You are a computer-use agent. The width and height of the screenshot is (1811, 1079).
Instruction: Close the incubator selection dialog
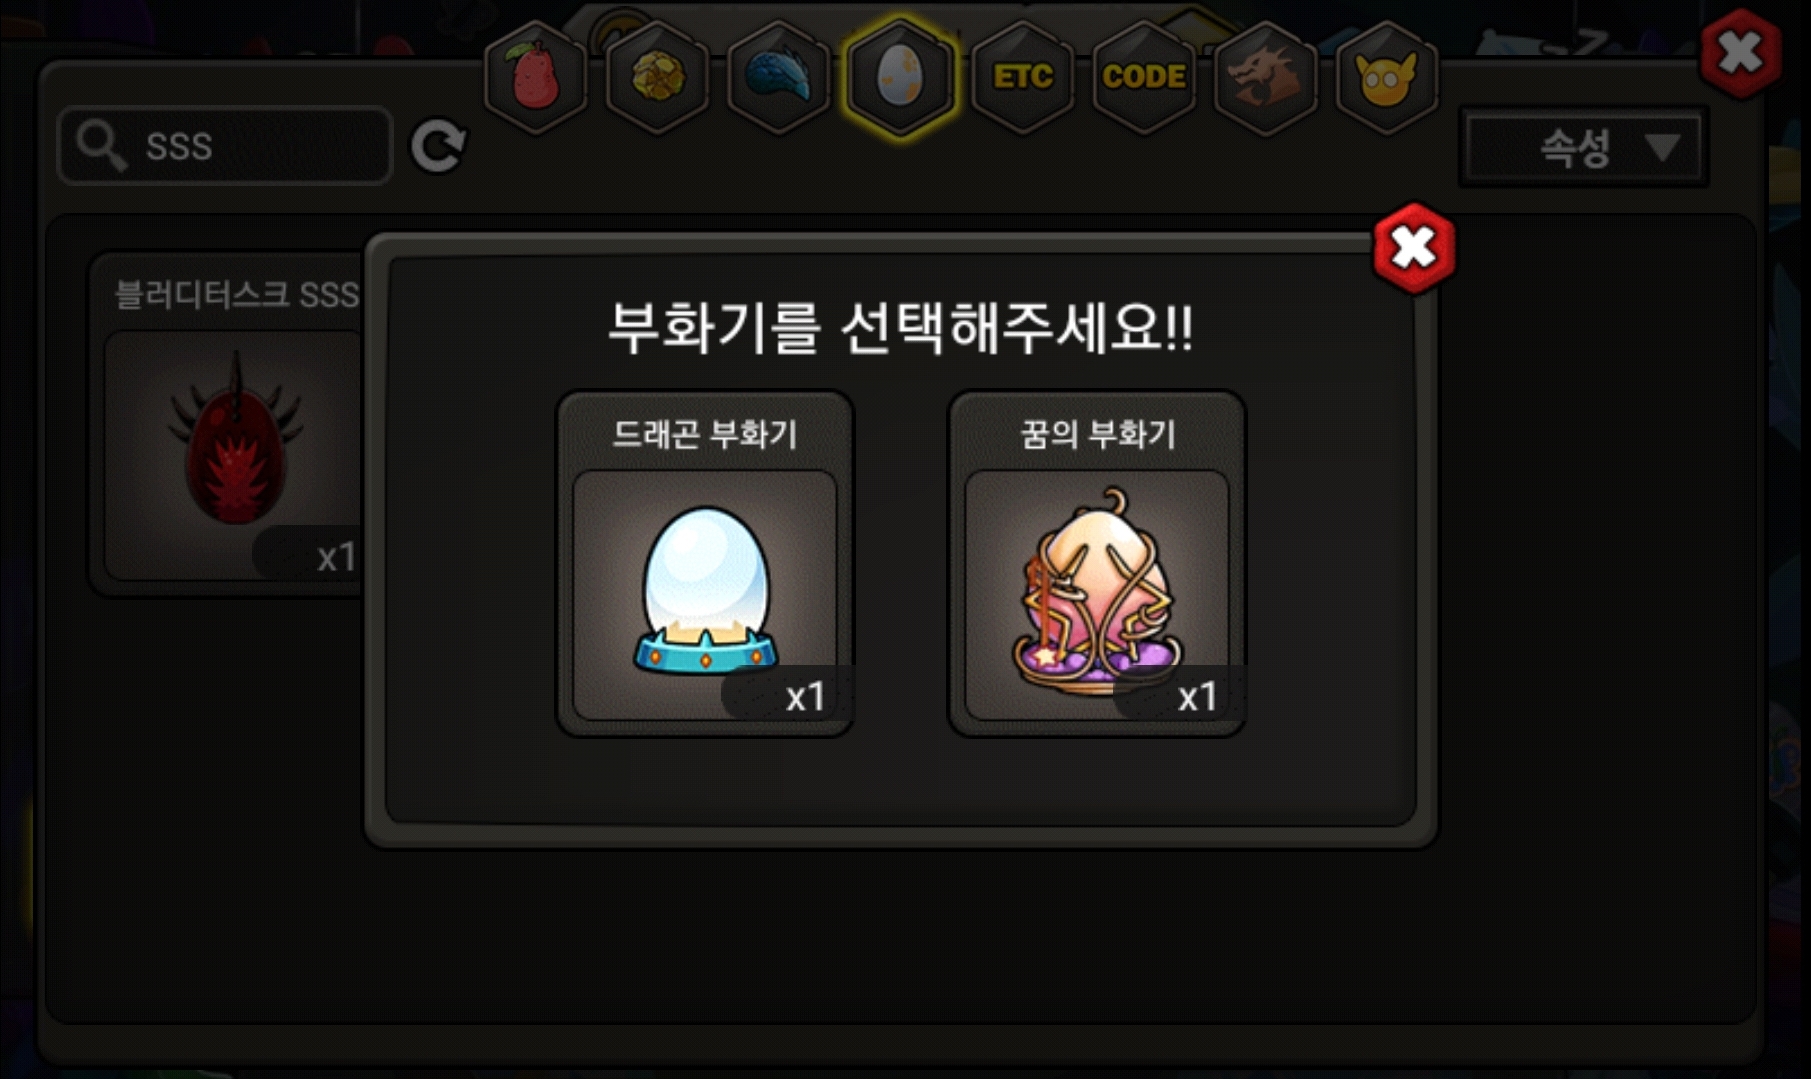coord(1414,248)
